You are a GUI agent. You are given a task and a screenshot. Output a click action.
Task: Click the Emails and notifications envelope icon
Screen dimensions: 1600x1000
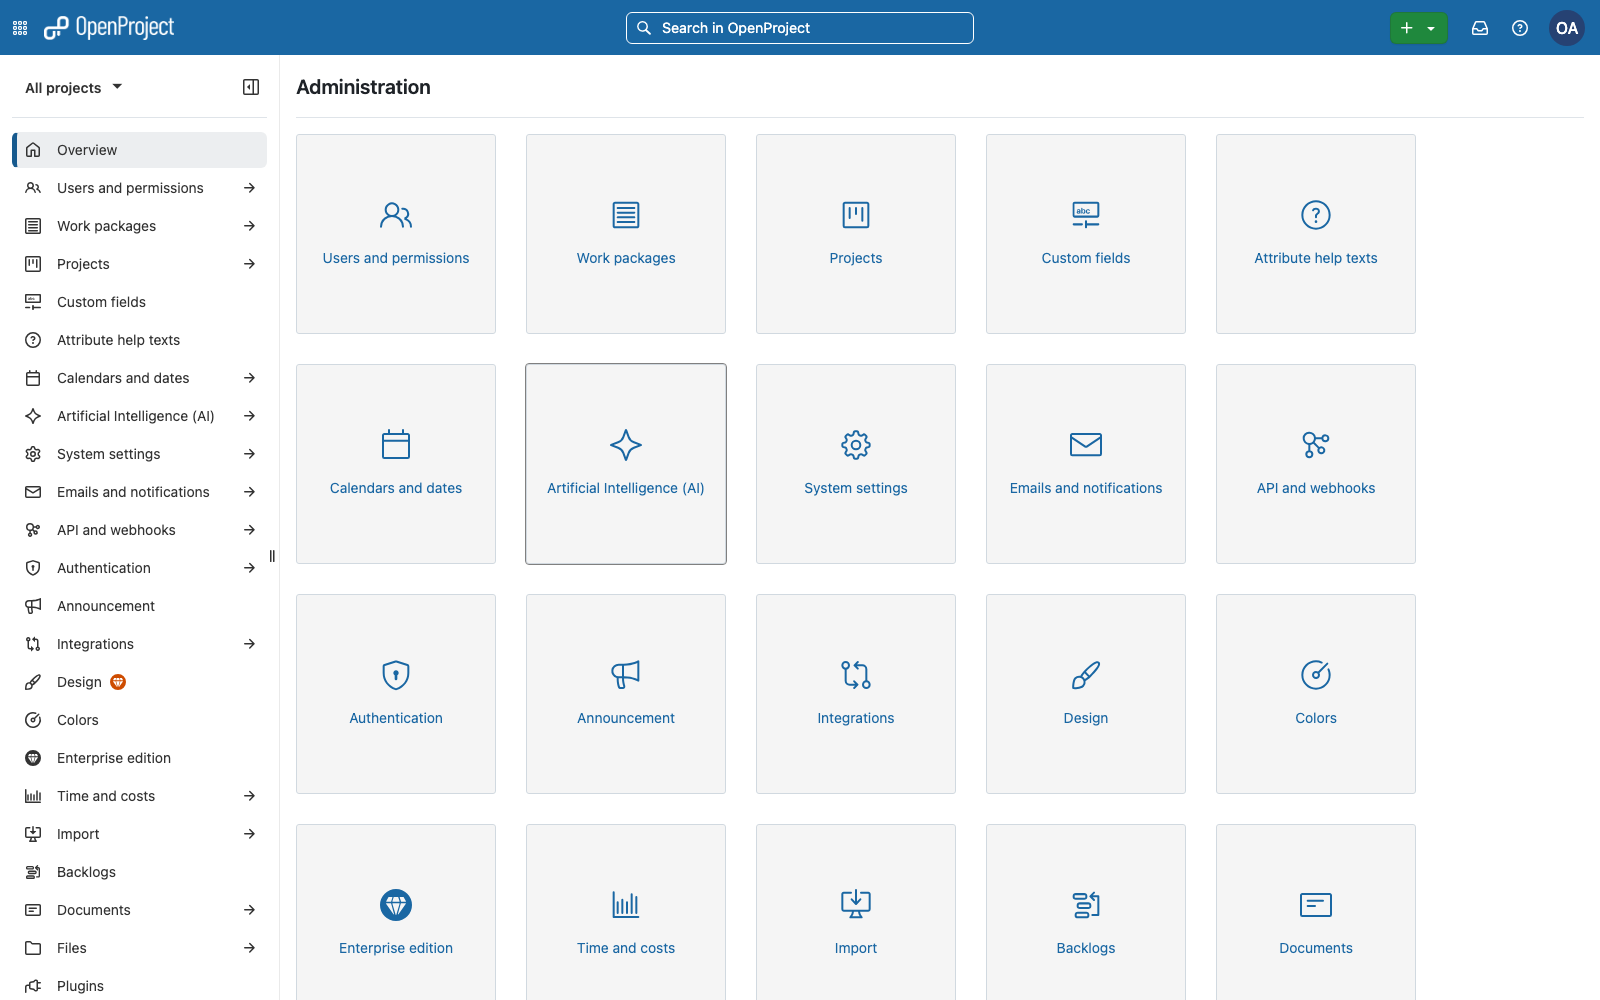click(1086, 445)
